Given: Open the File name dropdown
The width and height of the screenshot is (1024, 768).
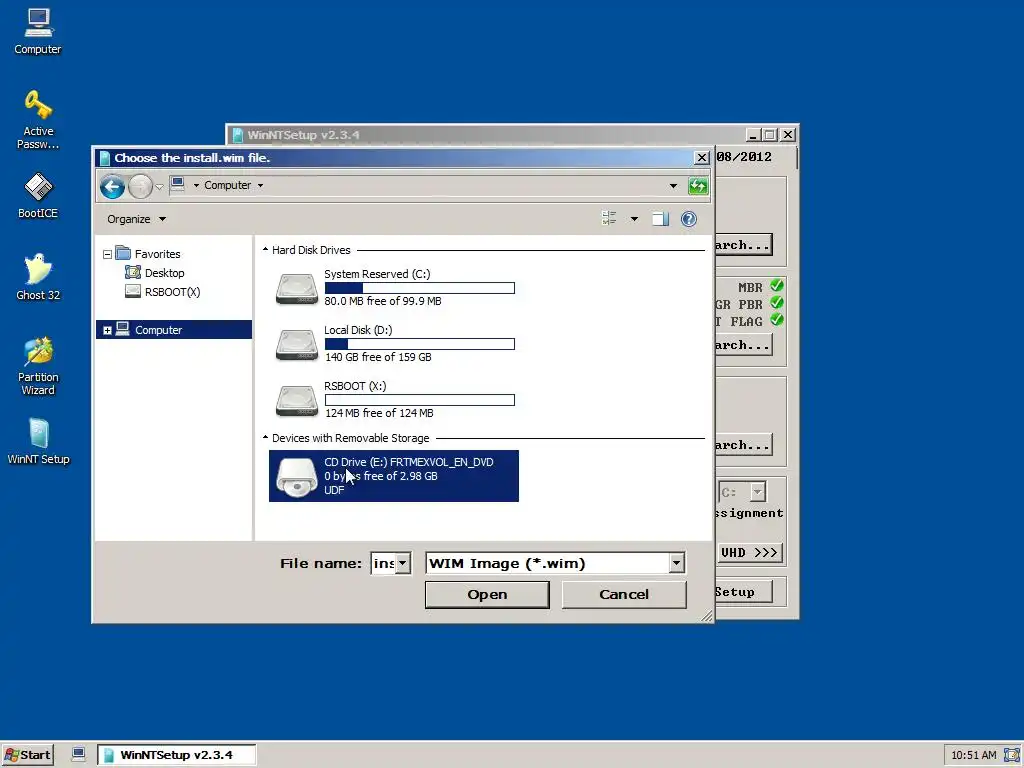Looking at the screenshot, I should 403,563.
